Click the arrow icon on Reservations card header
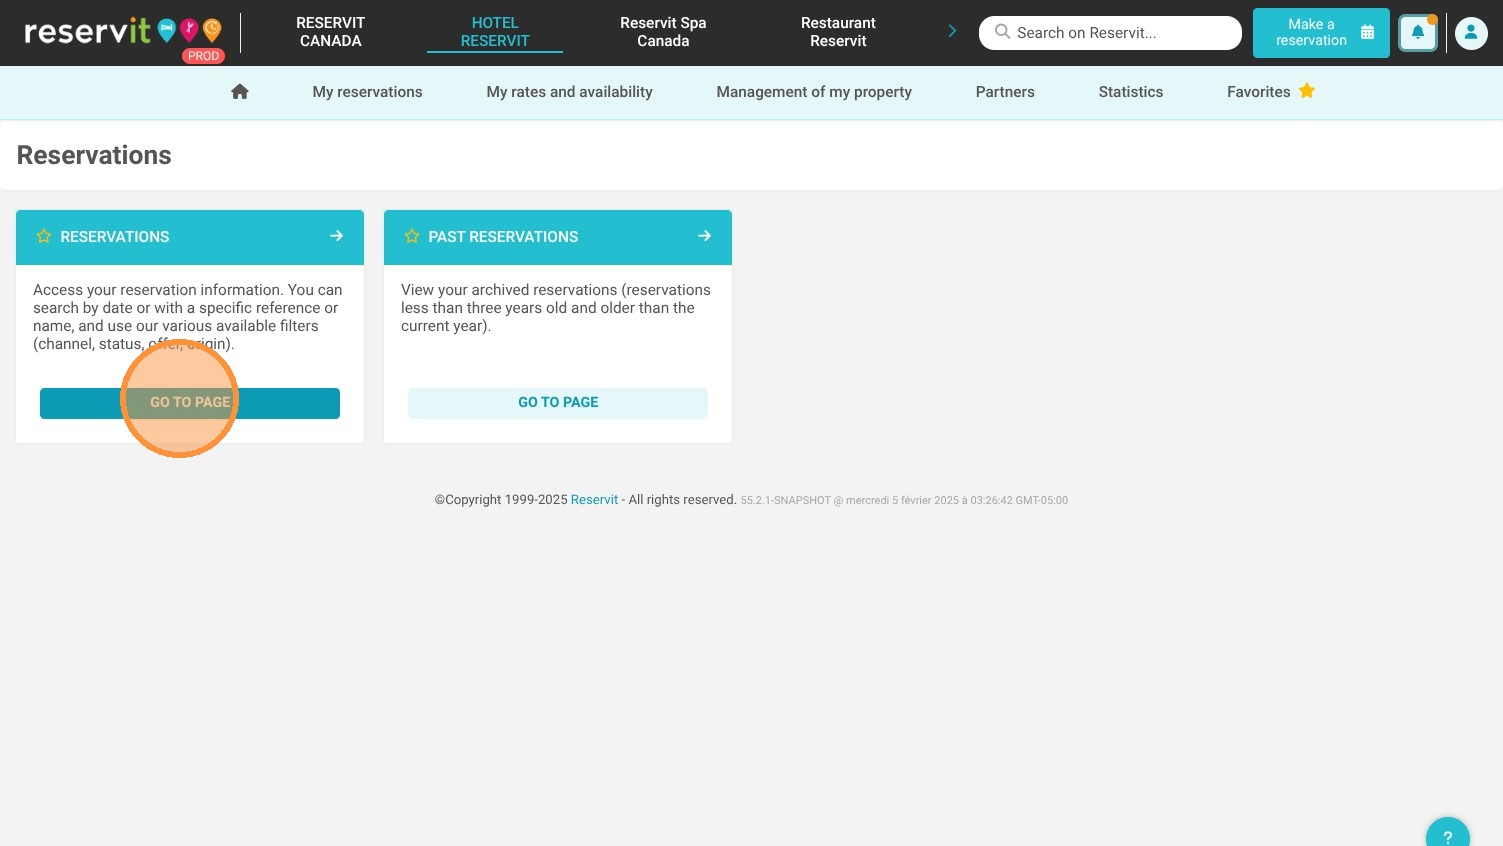 coord(336,236)
